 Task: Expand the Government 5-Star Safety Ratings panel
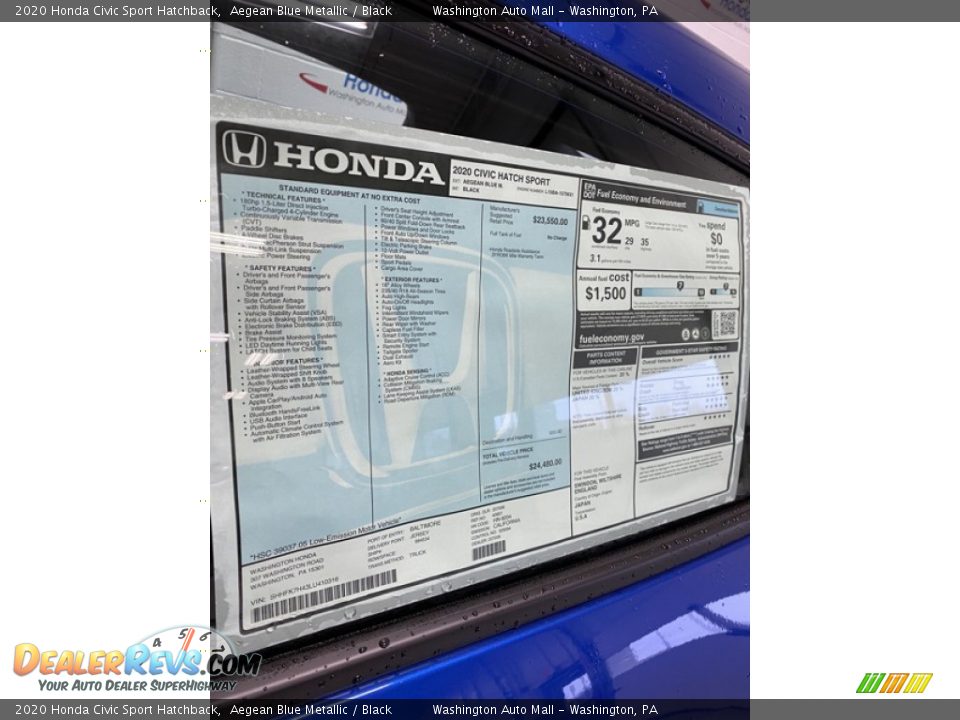[690, 350]
